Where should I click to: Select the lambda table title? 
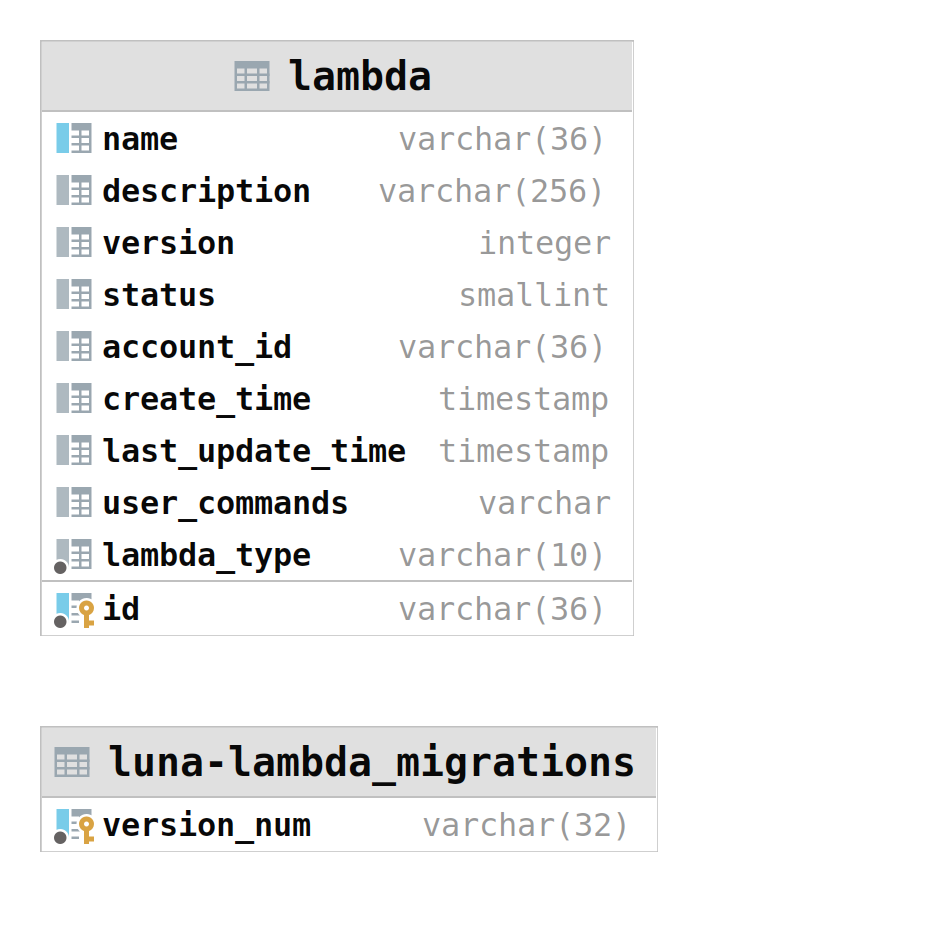(359, 77)
